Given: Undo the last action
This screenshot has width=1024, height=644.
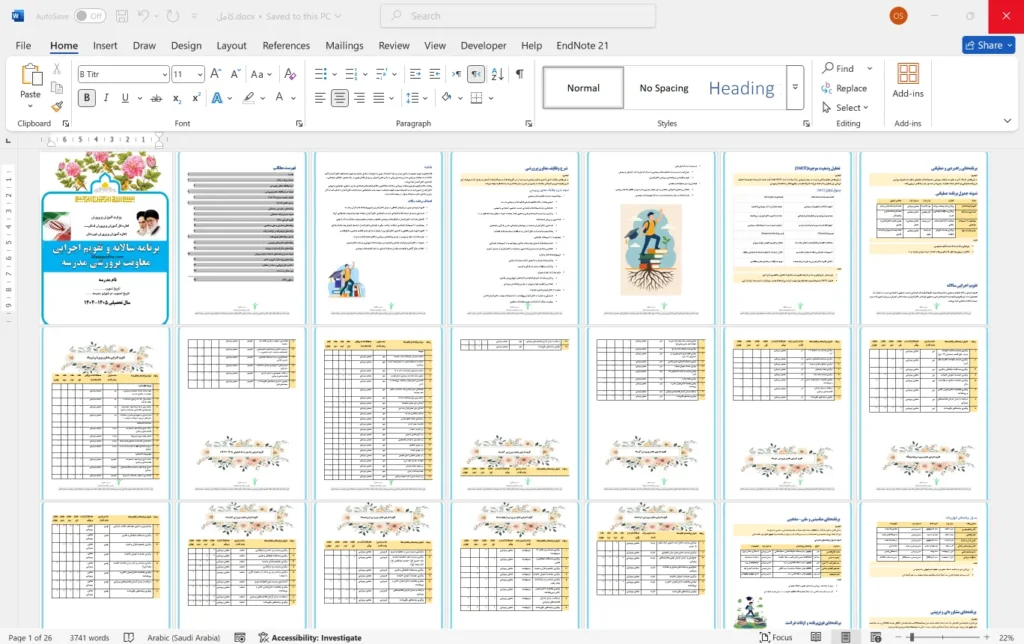Looking at the screenshot, I should [143, 16].
